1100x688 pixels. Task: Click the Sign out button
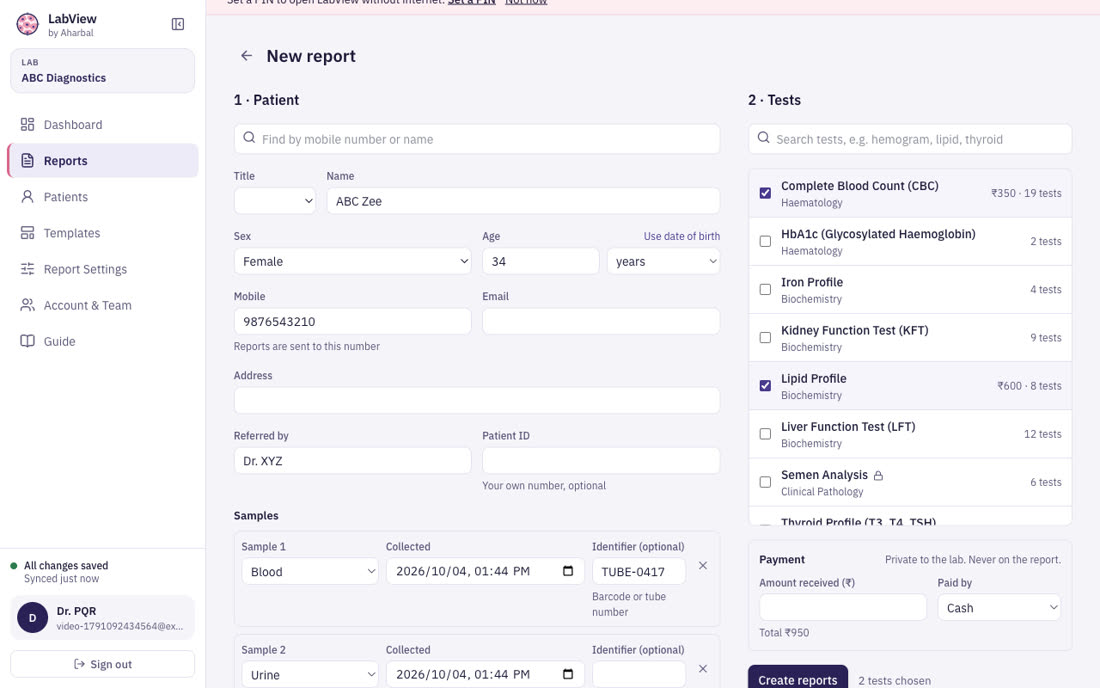tap(102, 664)
